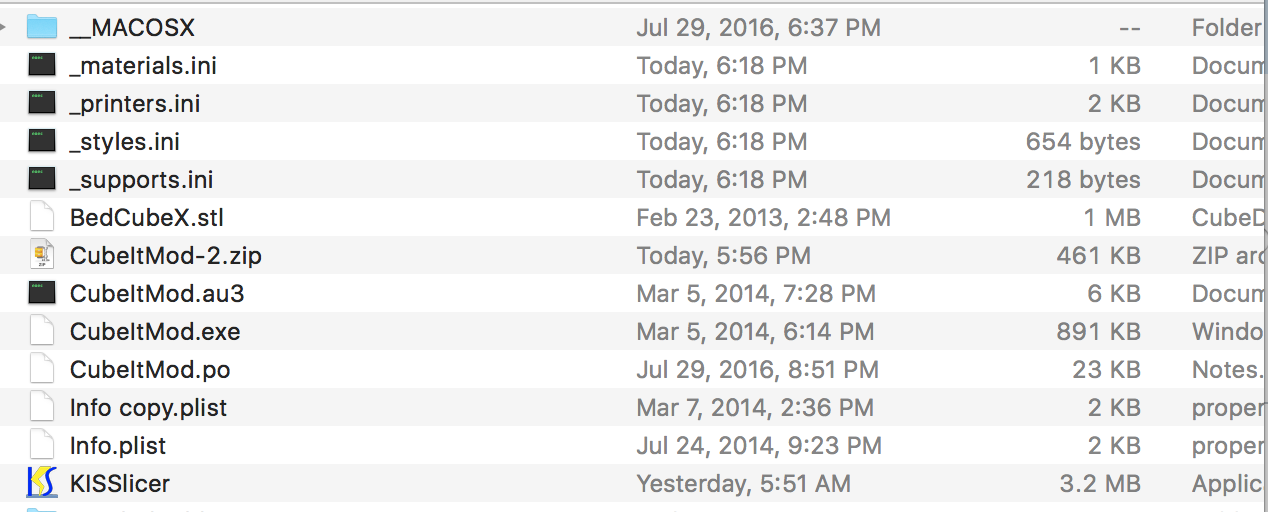Click the _materials.ini file name
This screenshot has width=1268, height=512.
coord(143,66)
